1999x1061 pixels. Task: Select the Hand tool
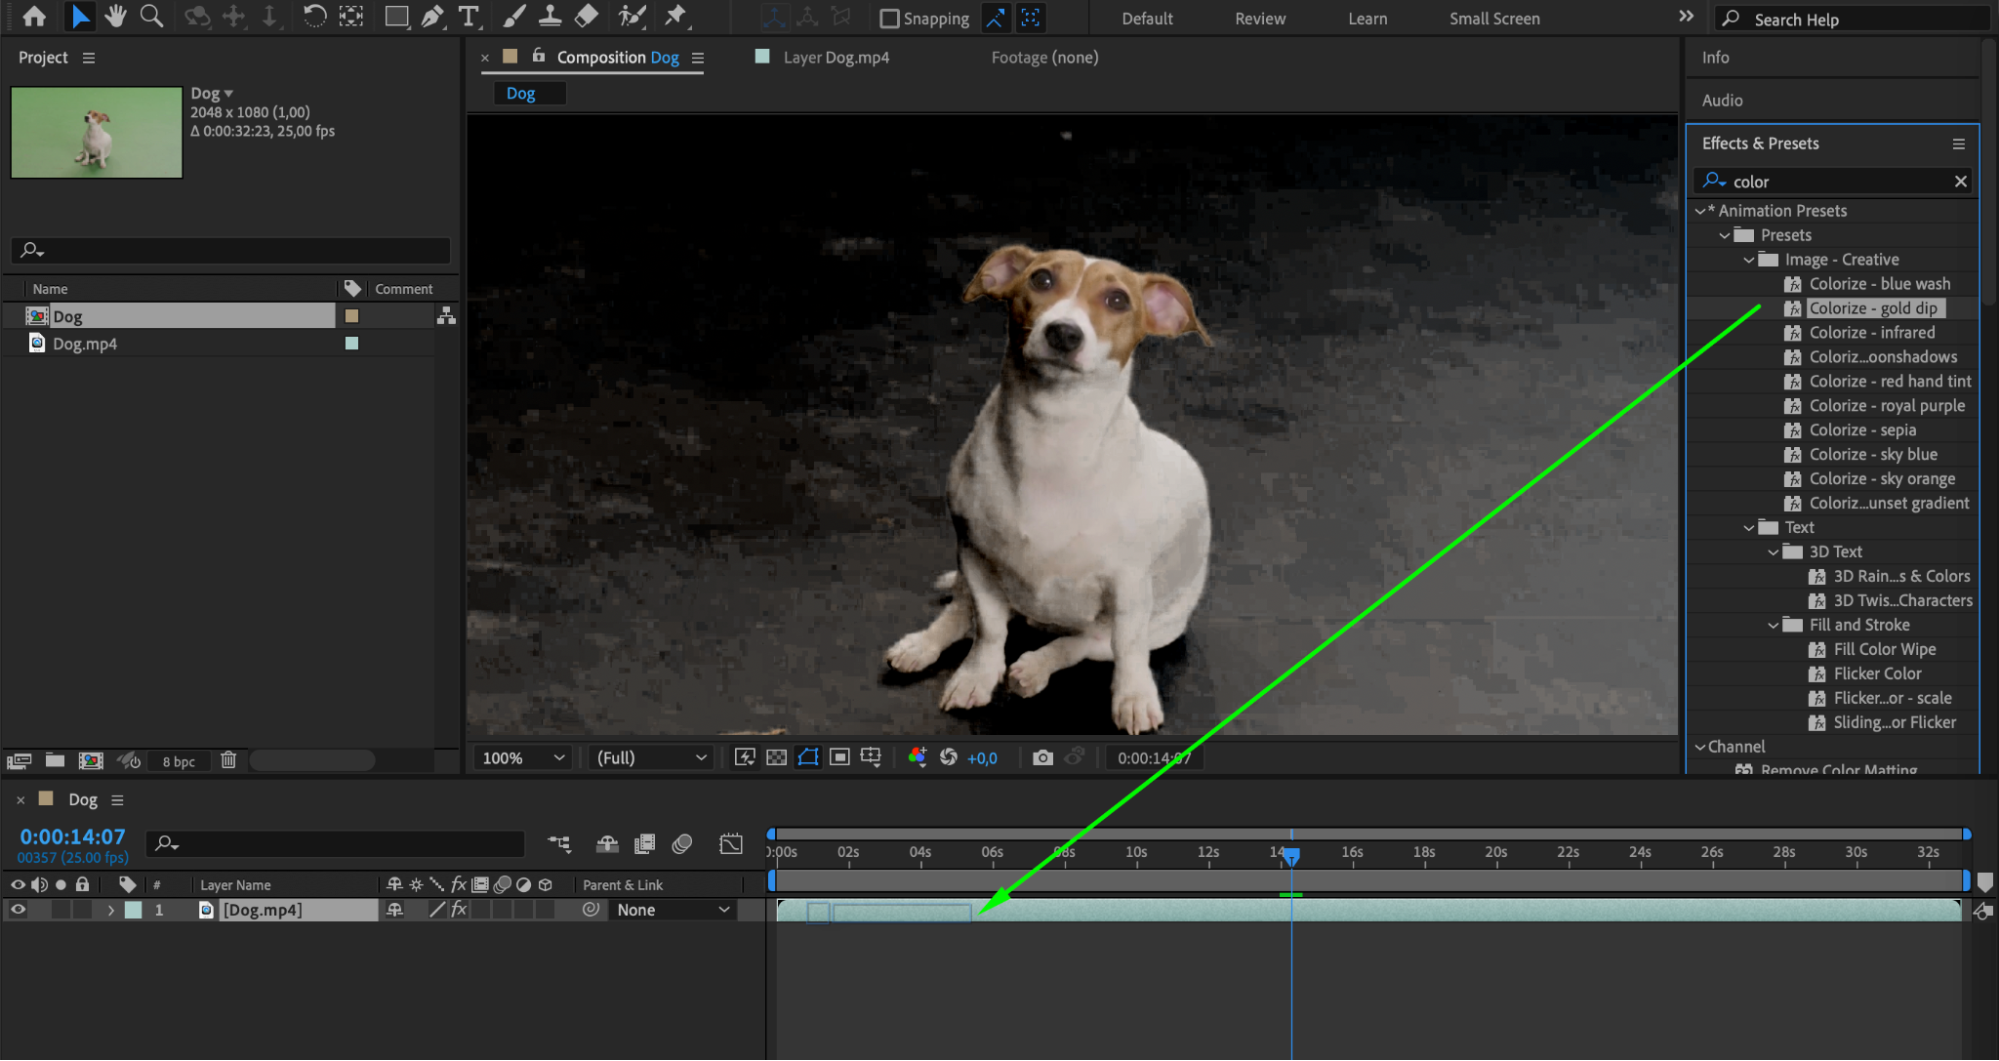pyautogui.click(x=115, y=16)
